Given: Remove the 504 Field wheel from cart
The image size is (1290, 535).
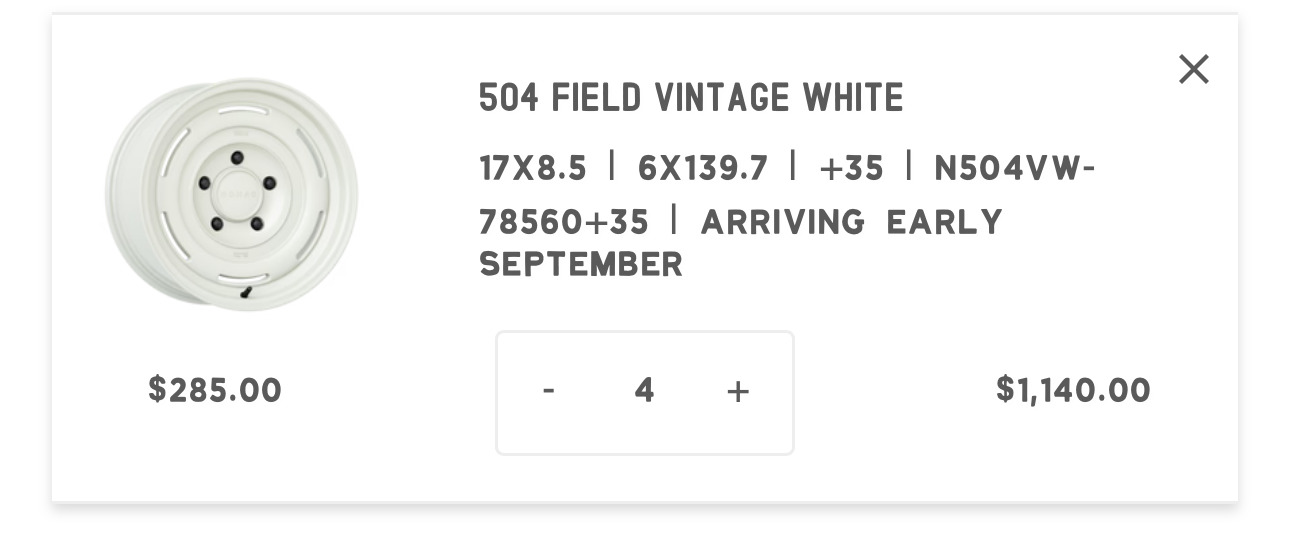Looking at the screenshot, I should [1193, 69].
